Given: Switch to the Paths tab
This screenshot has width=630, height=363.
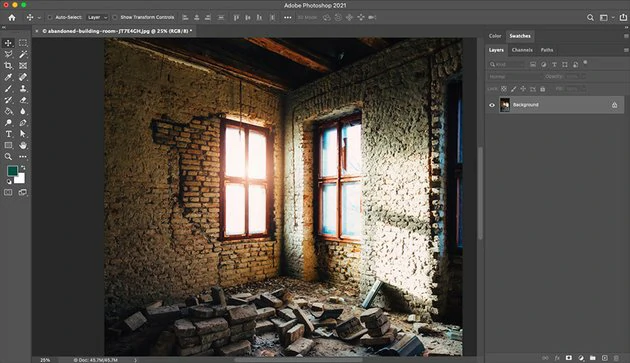Looking at the screenshot, I should coord(547,50).
